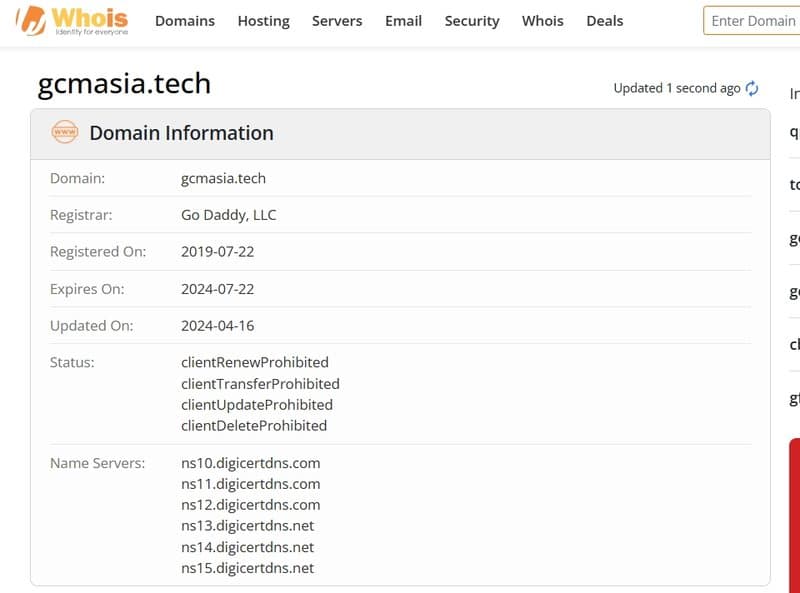The width and height of the screenshot is (800, 593).
Task: Select the registered date 2019-07-22
Action: [217, 252]
